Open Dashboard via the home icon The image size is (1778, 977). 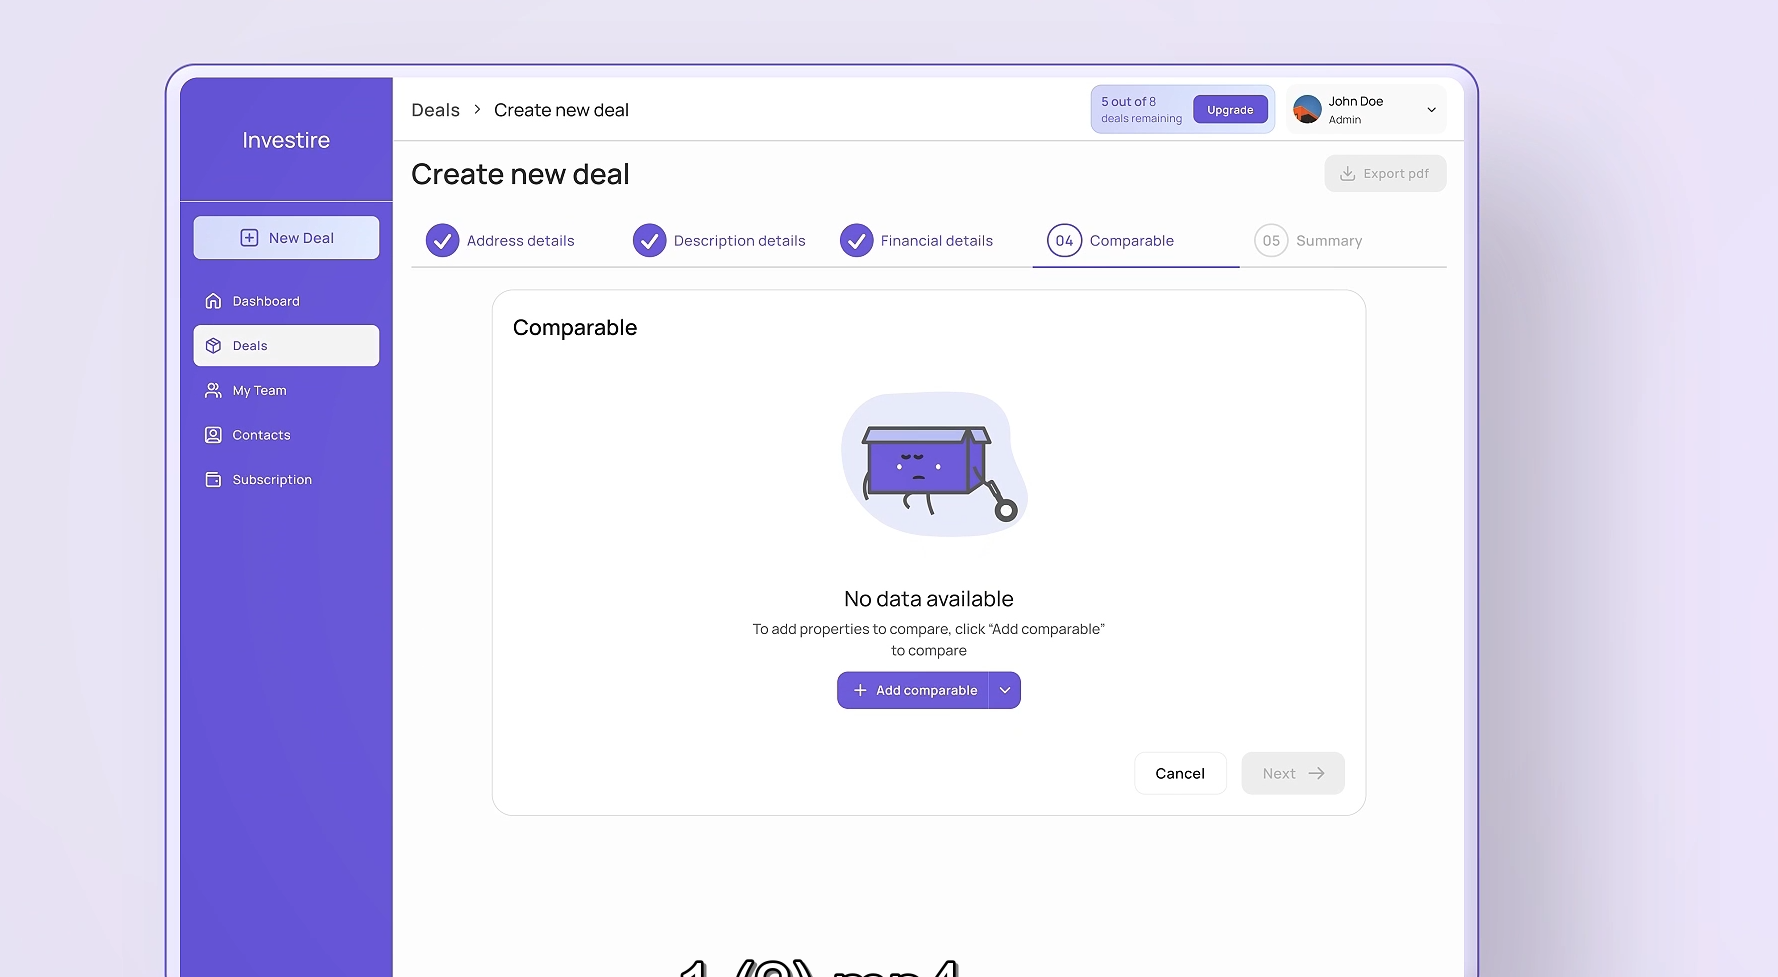click(x=213, y=301)
